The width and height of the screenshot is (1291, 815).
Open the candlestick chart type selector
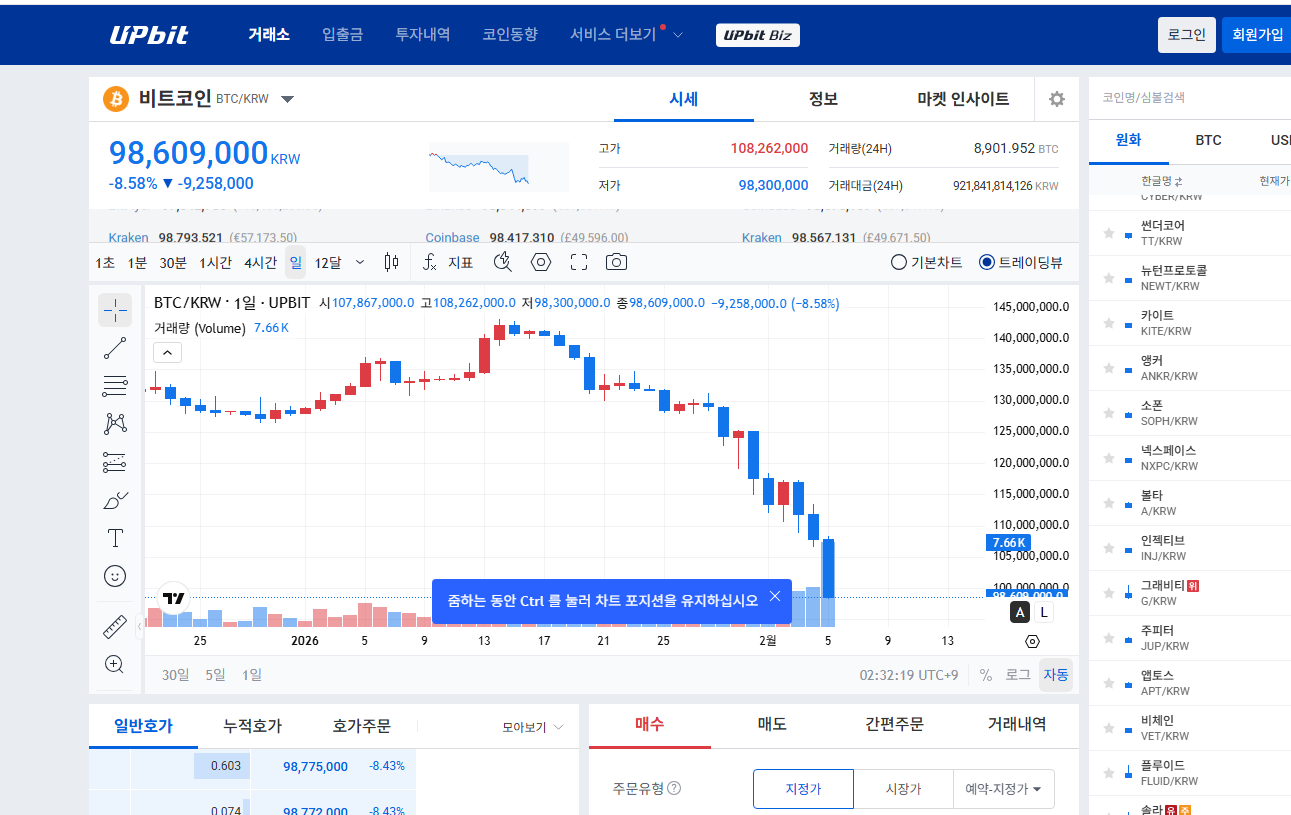pyautogui.click(x=391, y=262)
